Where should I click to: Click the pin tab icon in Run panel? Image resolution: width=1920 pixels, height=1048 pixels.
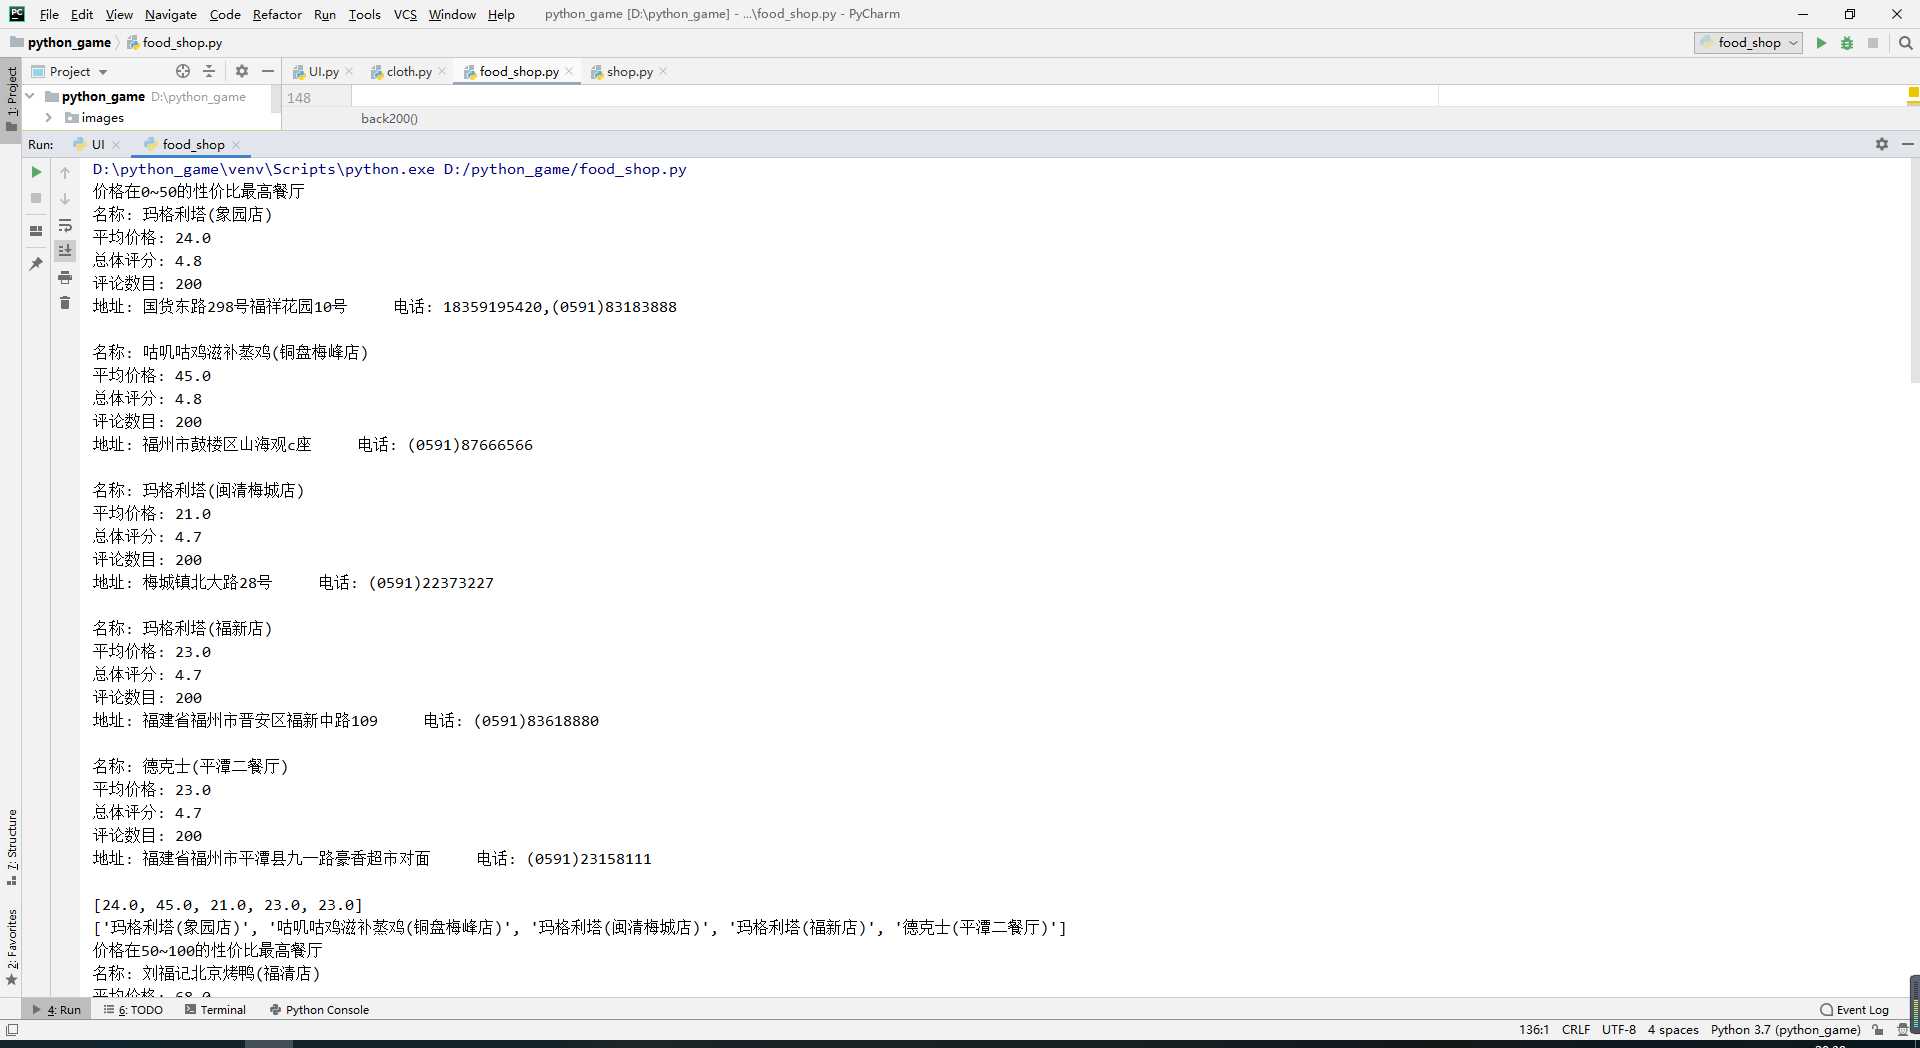pyautogui.click(x=36, y=264)
